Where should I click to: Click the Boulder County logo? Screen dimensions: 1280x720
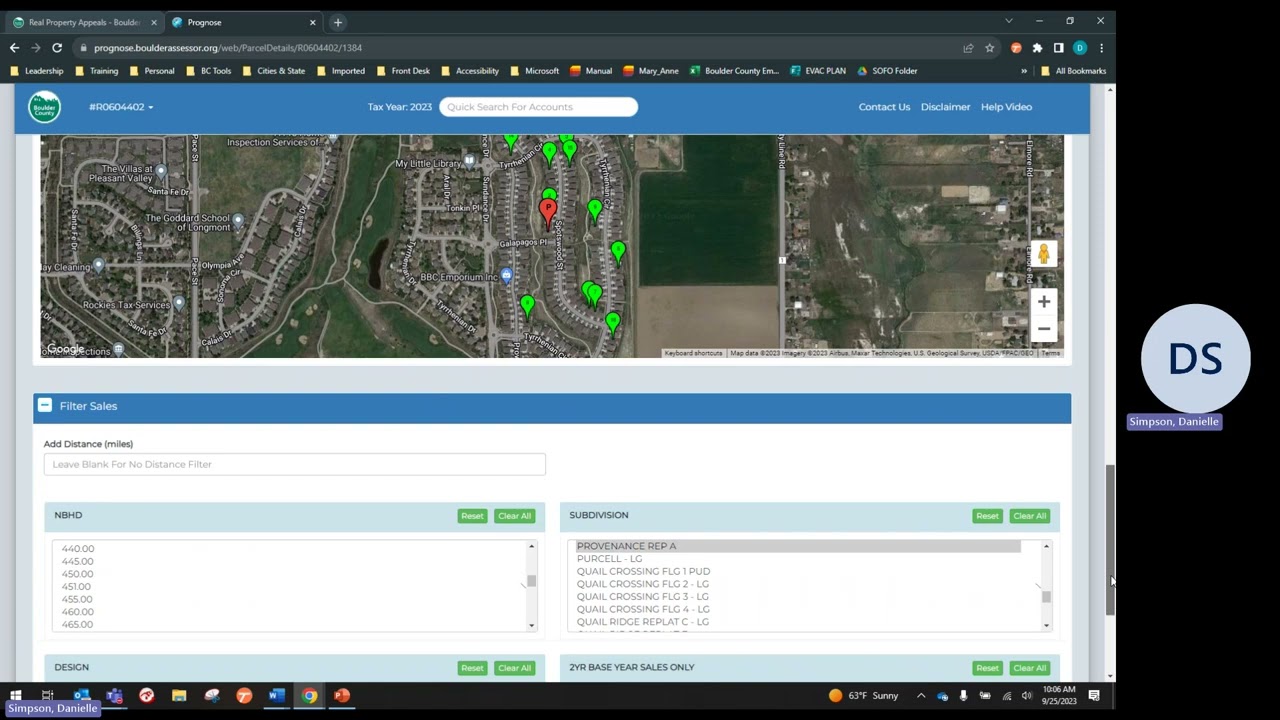pos(44,107)
